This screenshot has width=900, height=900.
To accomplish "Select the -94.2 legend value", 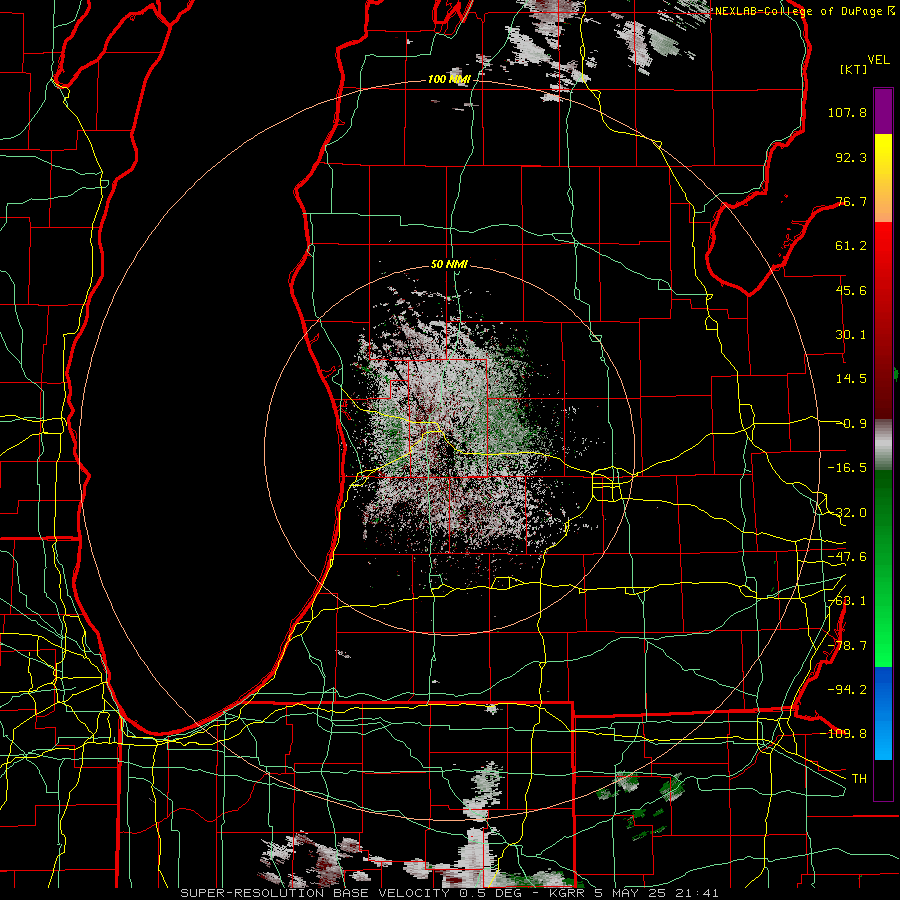I will point(847,690).
